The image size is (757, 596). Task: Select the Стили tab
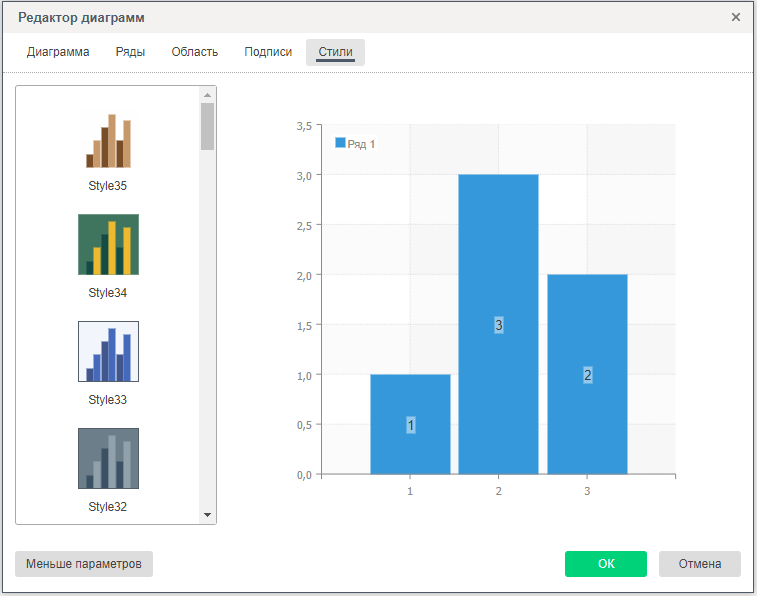click(335, 52)
